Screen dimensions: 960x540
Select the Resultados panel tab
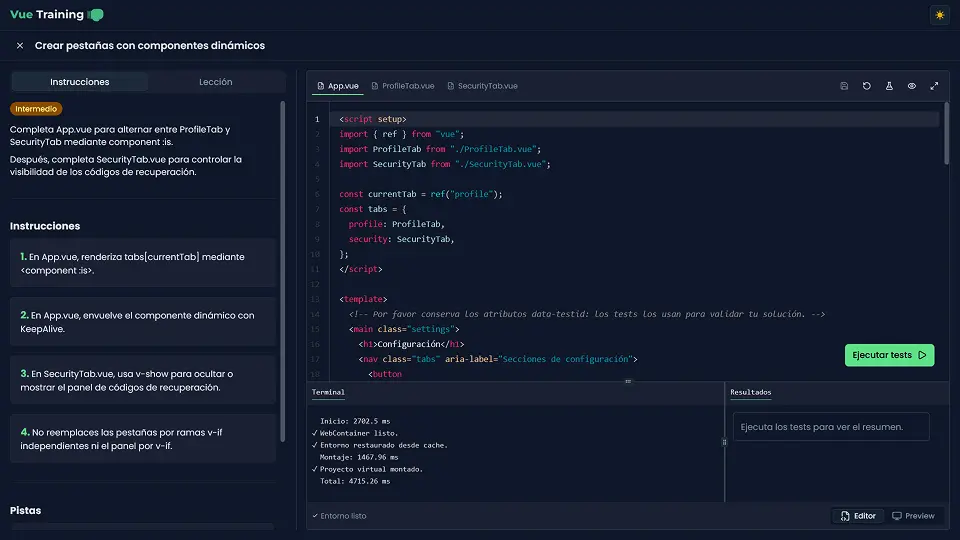(751, 392)
